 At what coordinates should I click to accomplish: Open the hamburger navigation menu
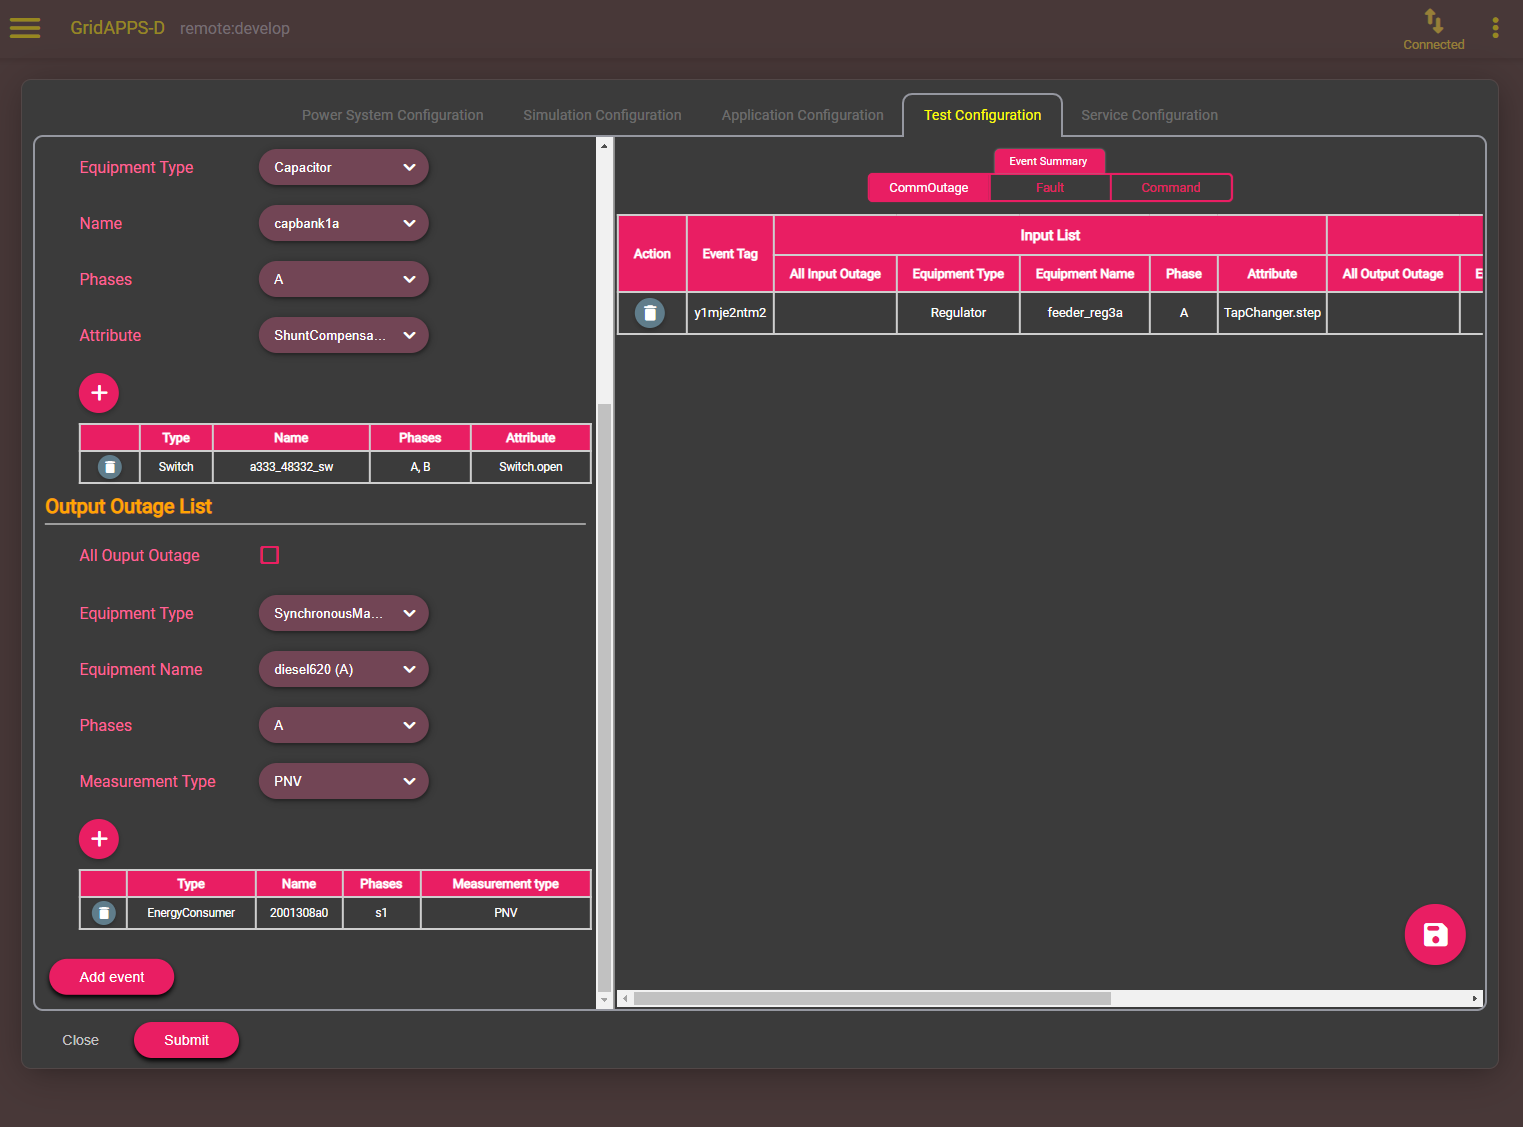pyautogui.click(x=25, y=28)
